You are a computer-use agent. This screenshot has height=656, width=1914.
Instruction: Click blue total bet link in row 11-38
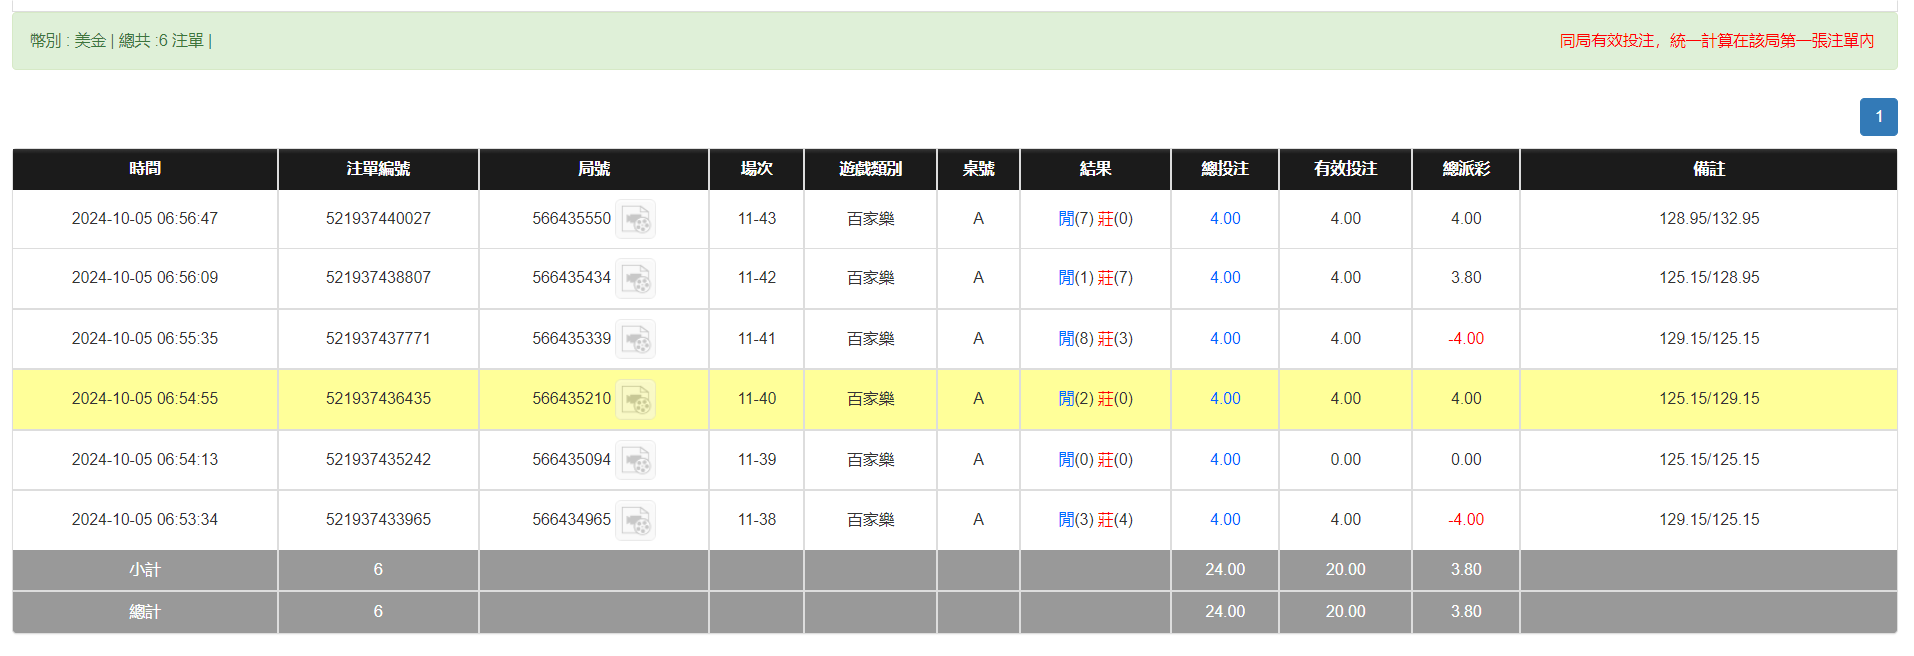point(1224,519)
